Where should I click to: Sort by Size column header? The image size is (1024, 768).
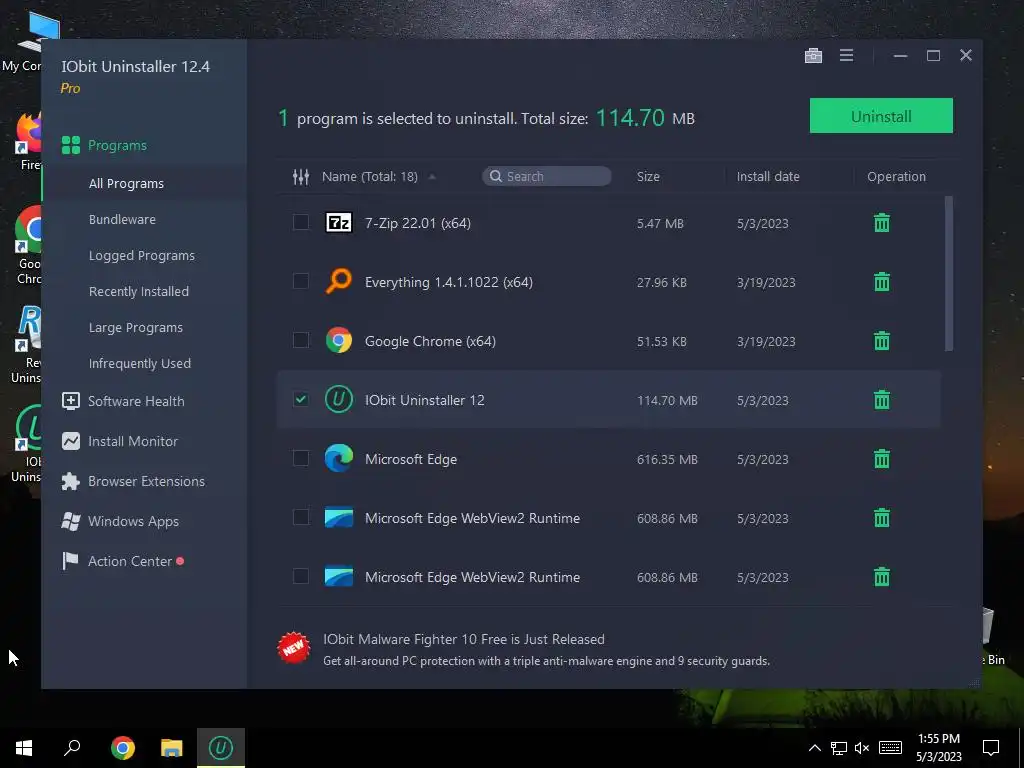[648, 176]
